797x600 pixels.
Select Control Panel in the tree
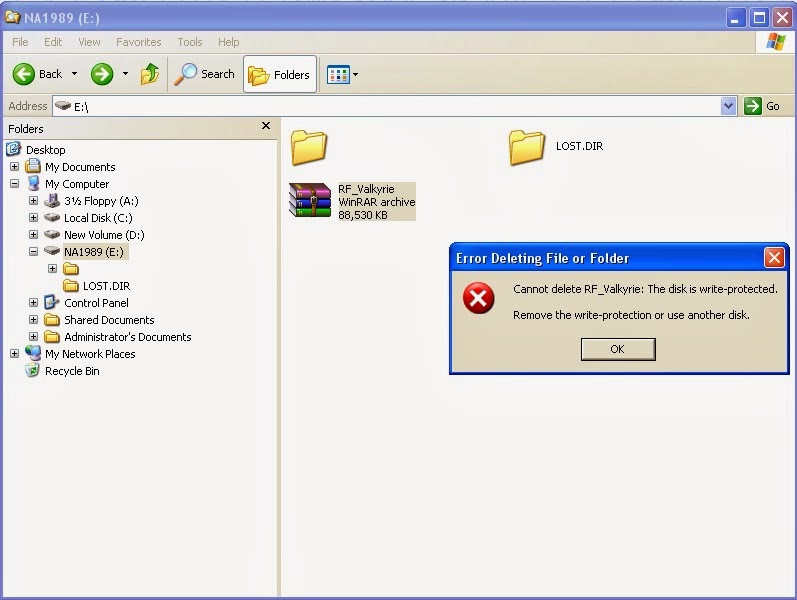[96, 303]
